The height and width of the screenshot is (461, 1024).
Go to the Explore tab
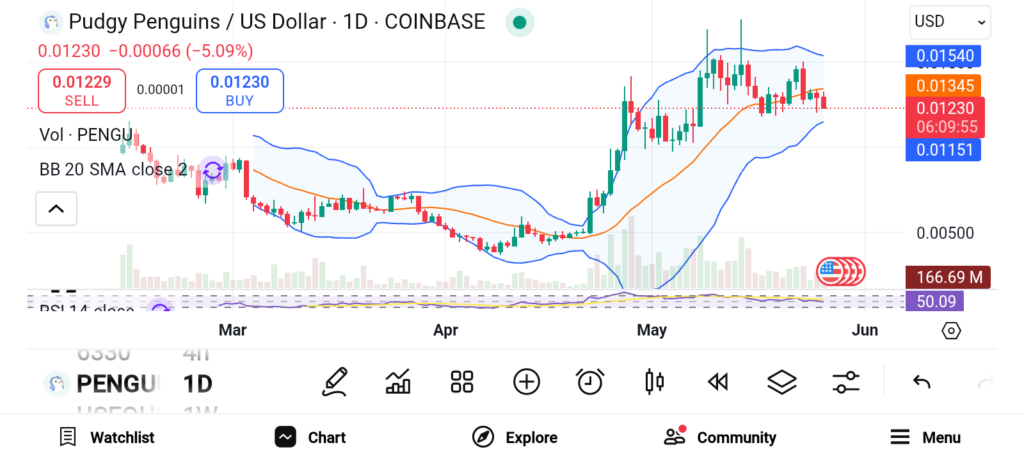click(x=515, y=437)
